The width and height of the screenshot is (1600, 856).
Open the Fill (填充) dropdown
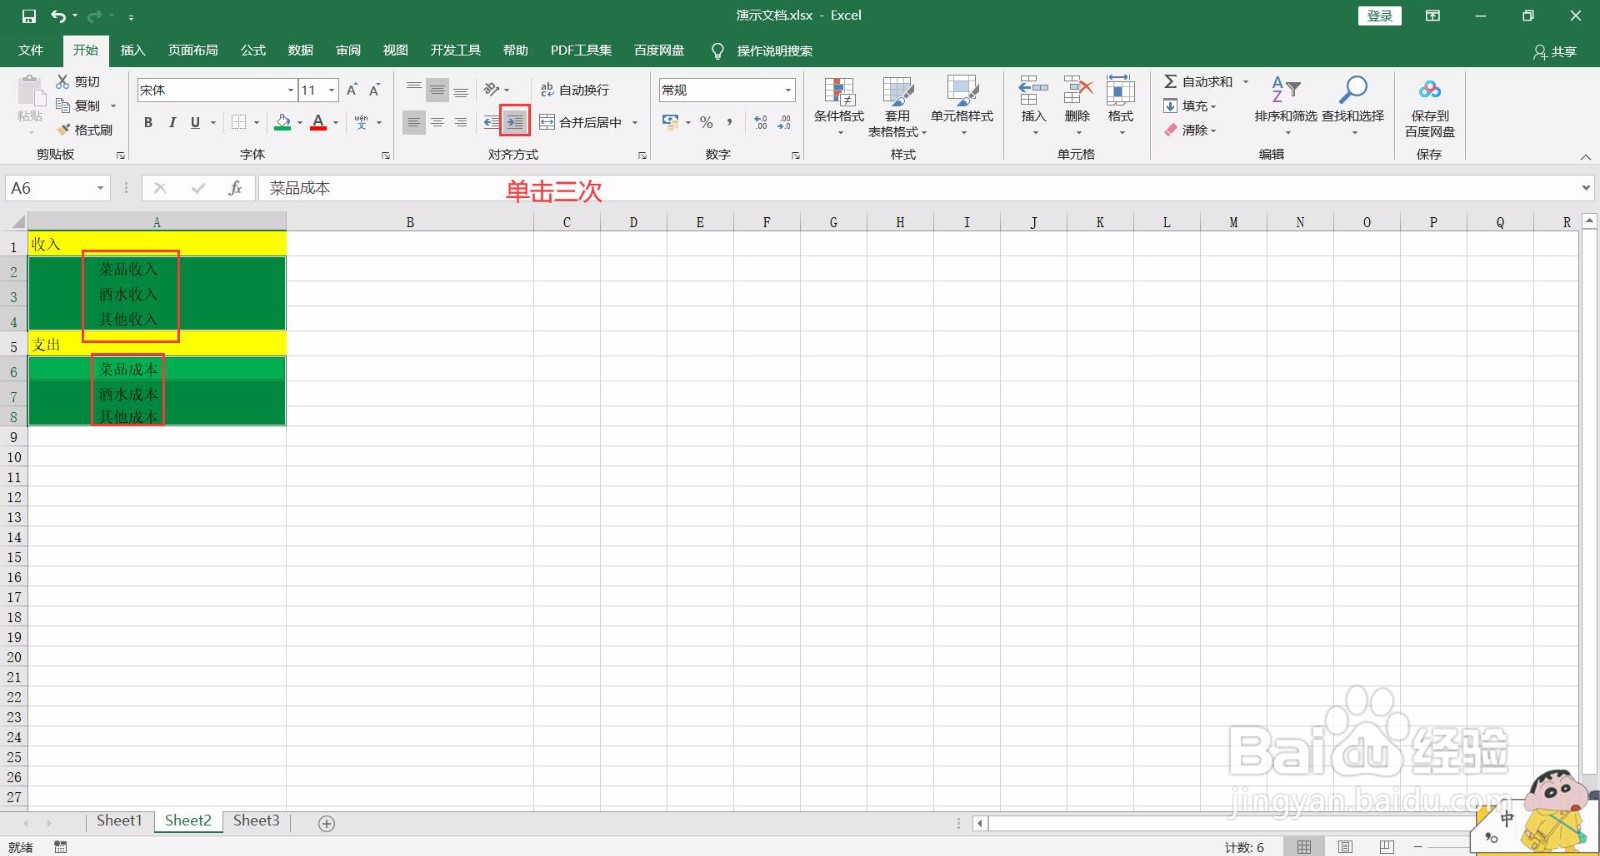(1190, 105)
